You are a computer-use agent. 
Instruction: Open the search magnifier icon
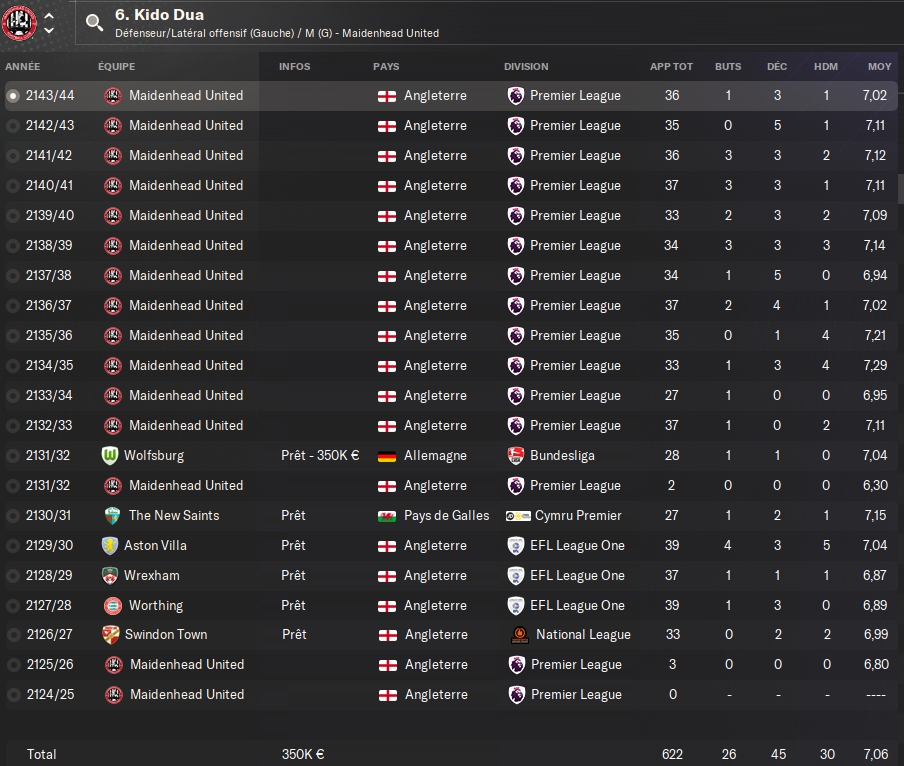(x=94, y=22)
